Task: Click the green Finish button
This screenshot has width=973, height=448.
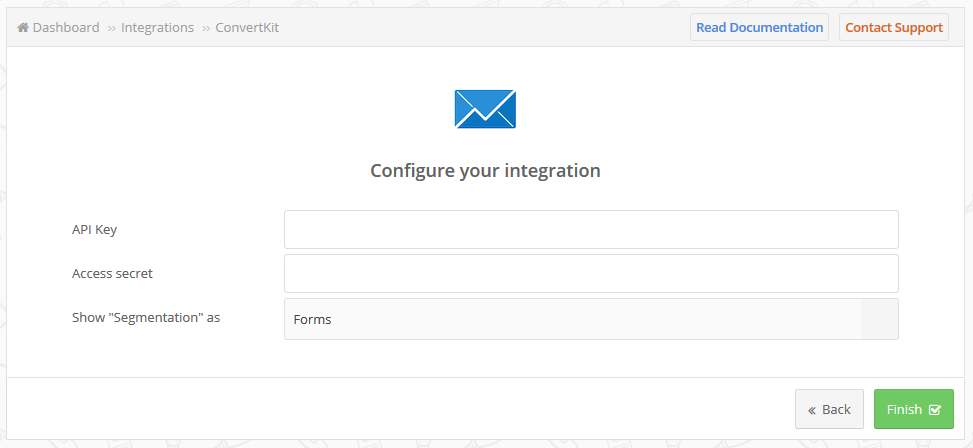Action: (913, 410)
